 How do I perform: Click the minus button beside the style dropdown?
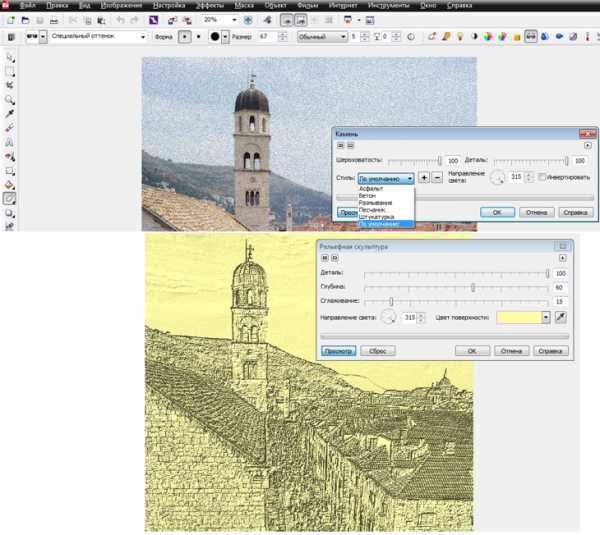(x=437, y=177)
